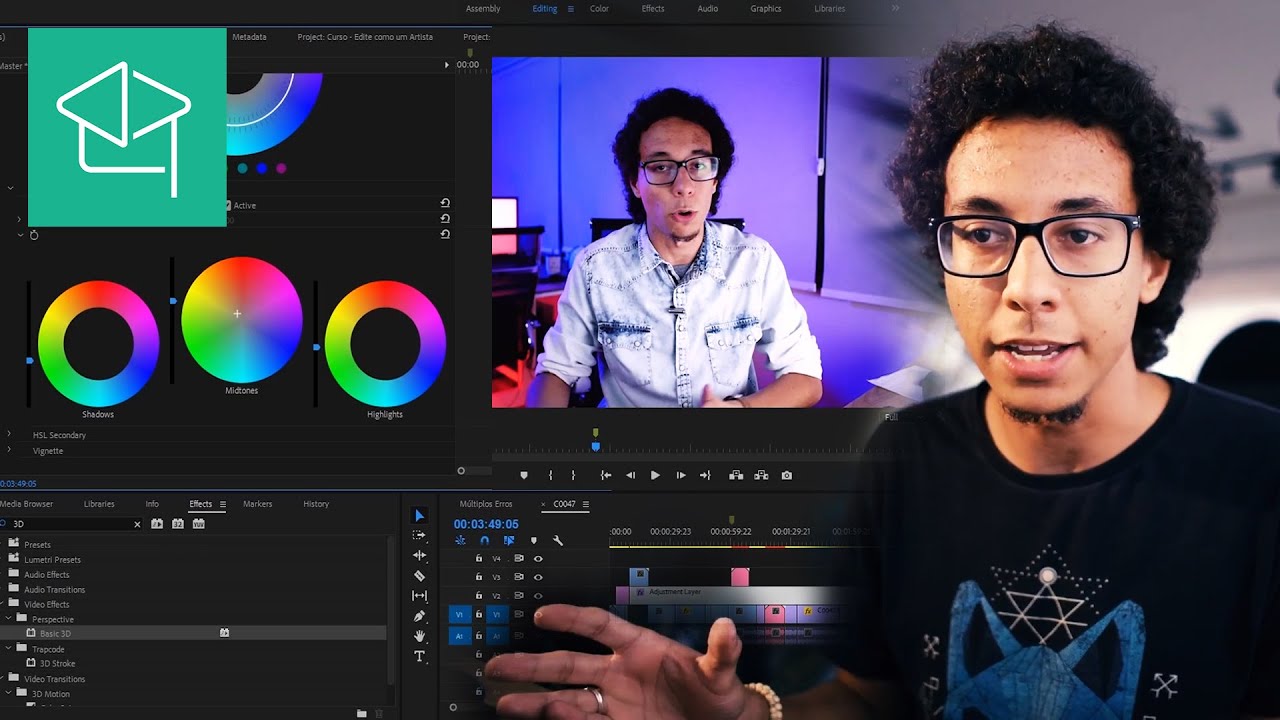Image resolution: width=1280 pixels, height=720 pixels.
Task: Select the Hand tool
Action: point(420,636)
